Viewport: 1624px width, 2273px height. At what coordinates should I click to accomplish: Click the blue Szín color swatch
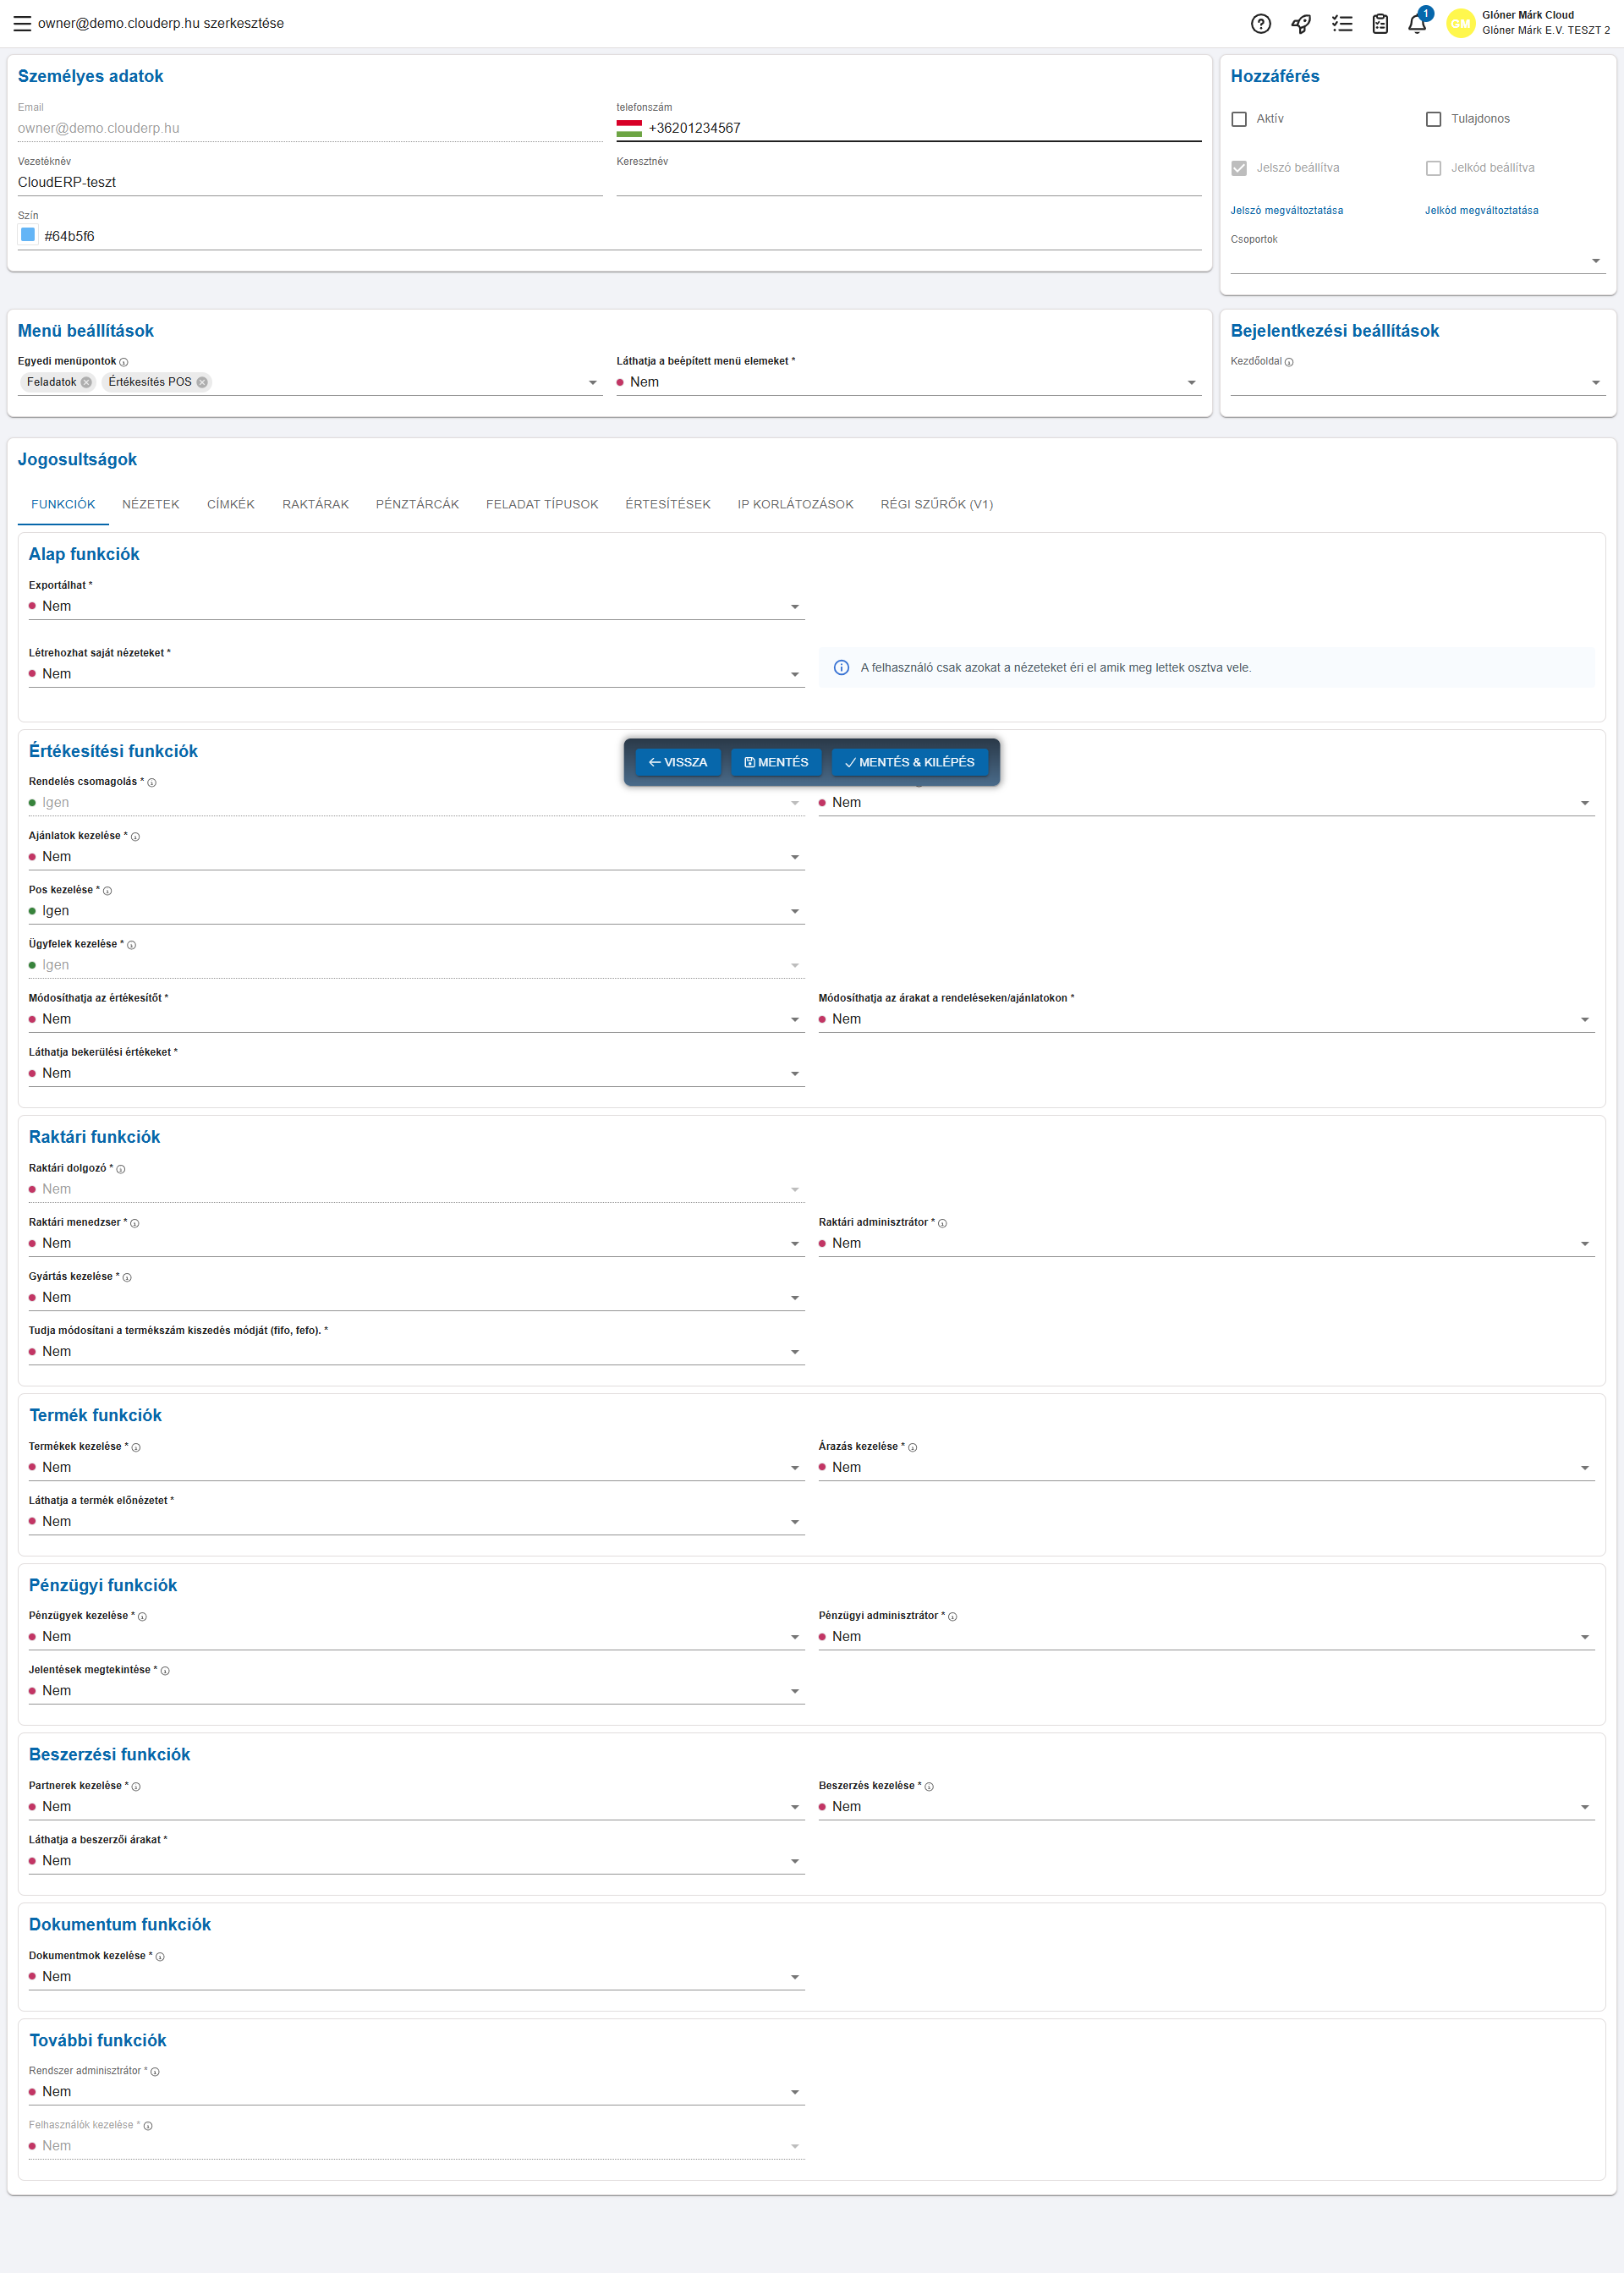point(28,235)
